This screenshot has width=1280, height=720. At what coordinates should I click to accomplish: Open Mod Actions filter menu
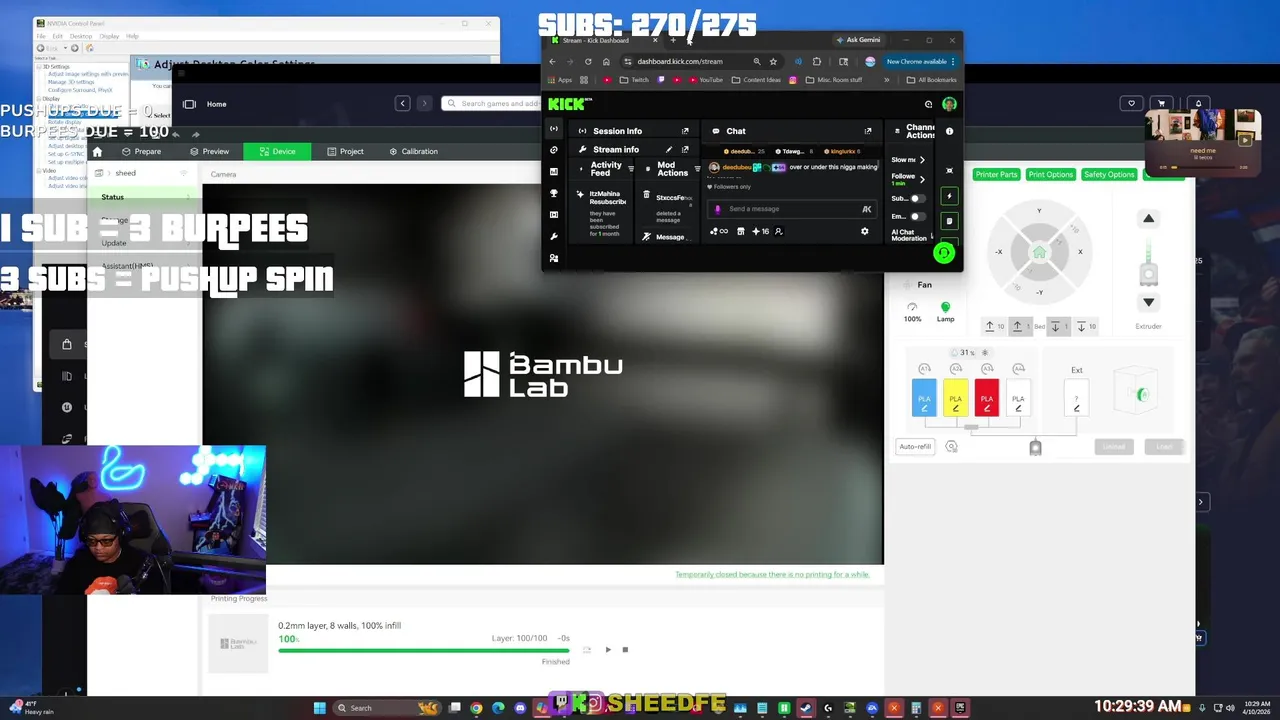click(x=697, y=169)
